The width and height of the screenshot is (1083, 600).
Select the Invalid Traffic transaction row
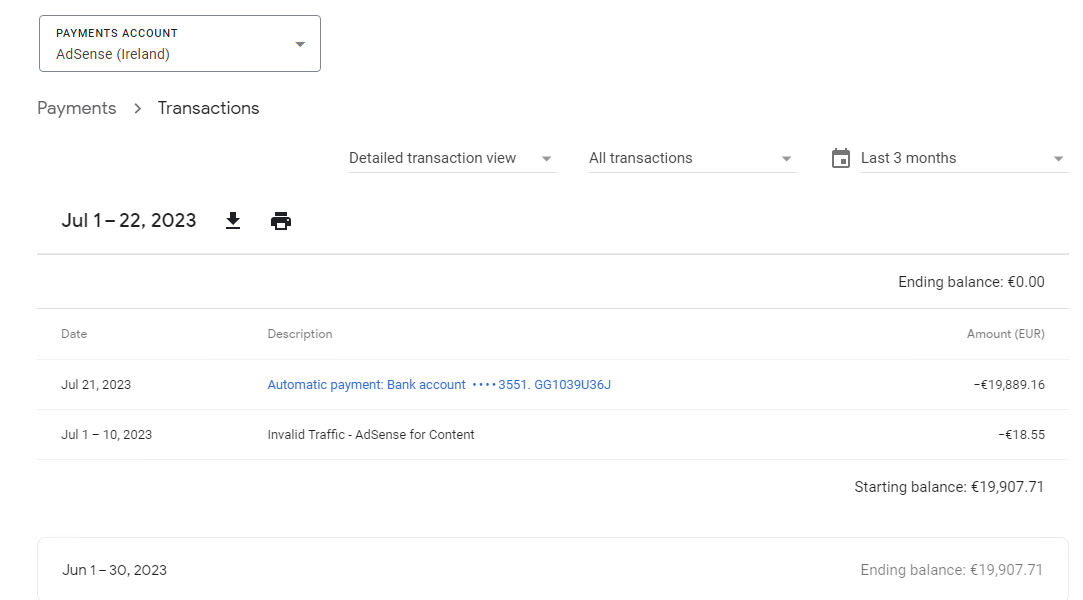[371, 435]
